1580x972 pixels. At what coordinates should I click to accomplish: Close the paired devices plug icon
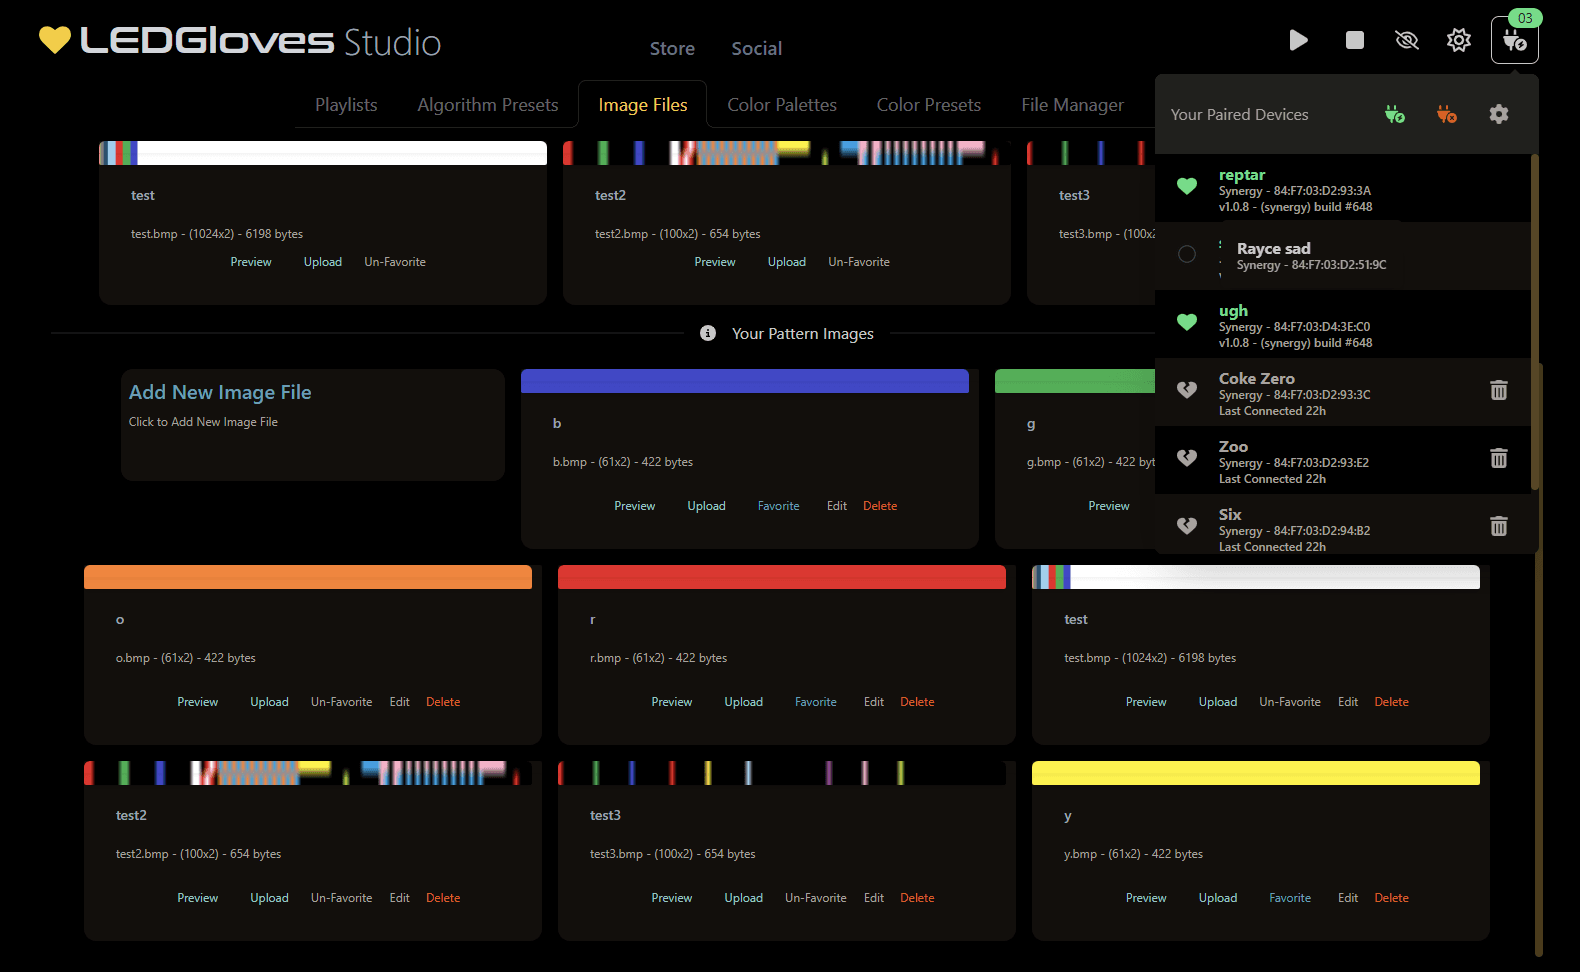pos(1514,40)
